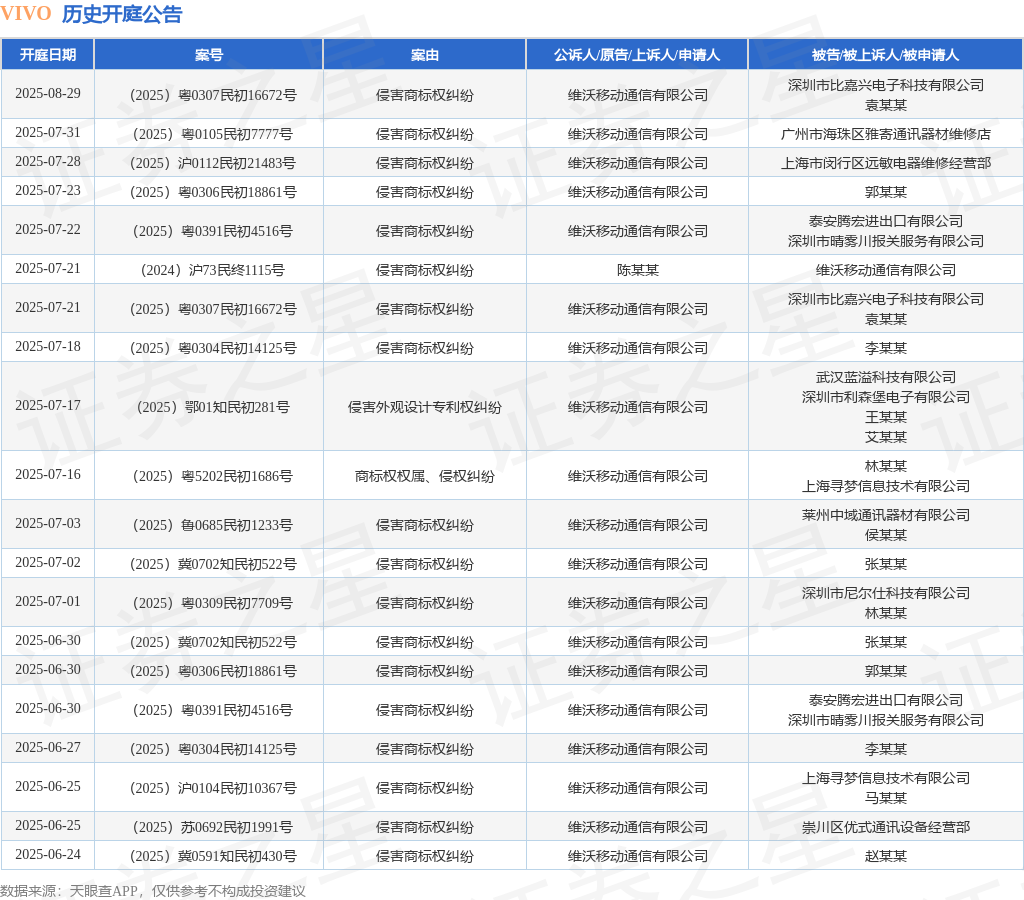Click defendant 王某某
1024x900 pixels.
click(x=886, y=417)
